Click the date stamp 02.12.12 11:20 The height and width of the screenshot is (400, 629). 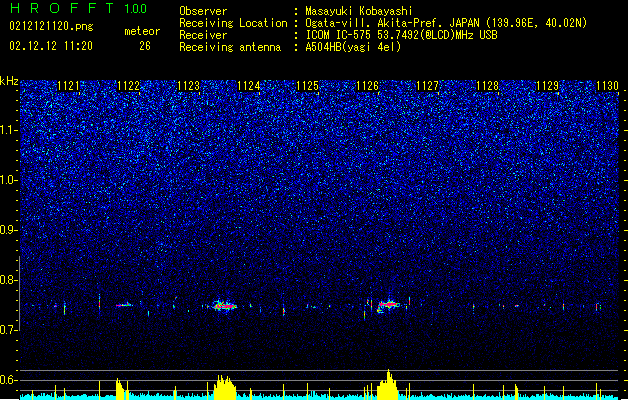click(51, 45)
